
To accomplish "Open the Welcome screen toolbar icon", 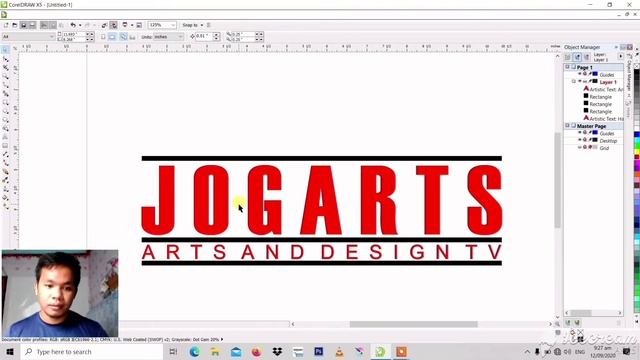I will point(139,25).
